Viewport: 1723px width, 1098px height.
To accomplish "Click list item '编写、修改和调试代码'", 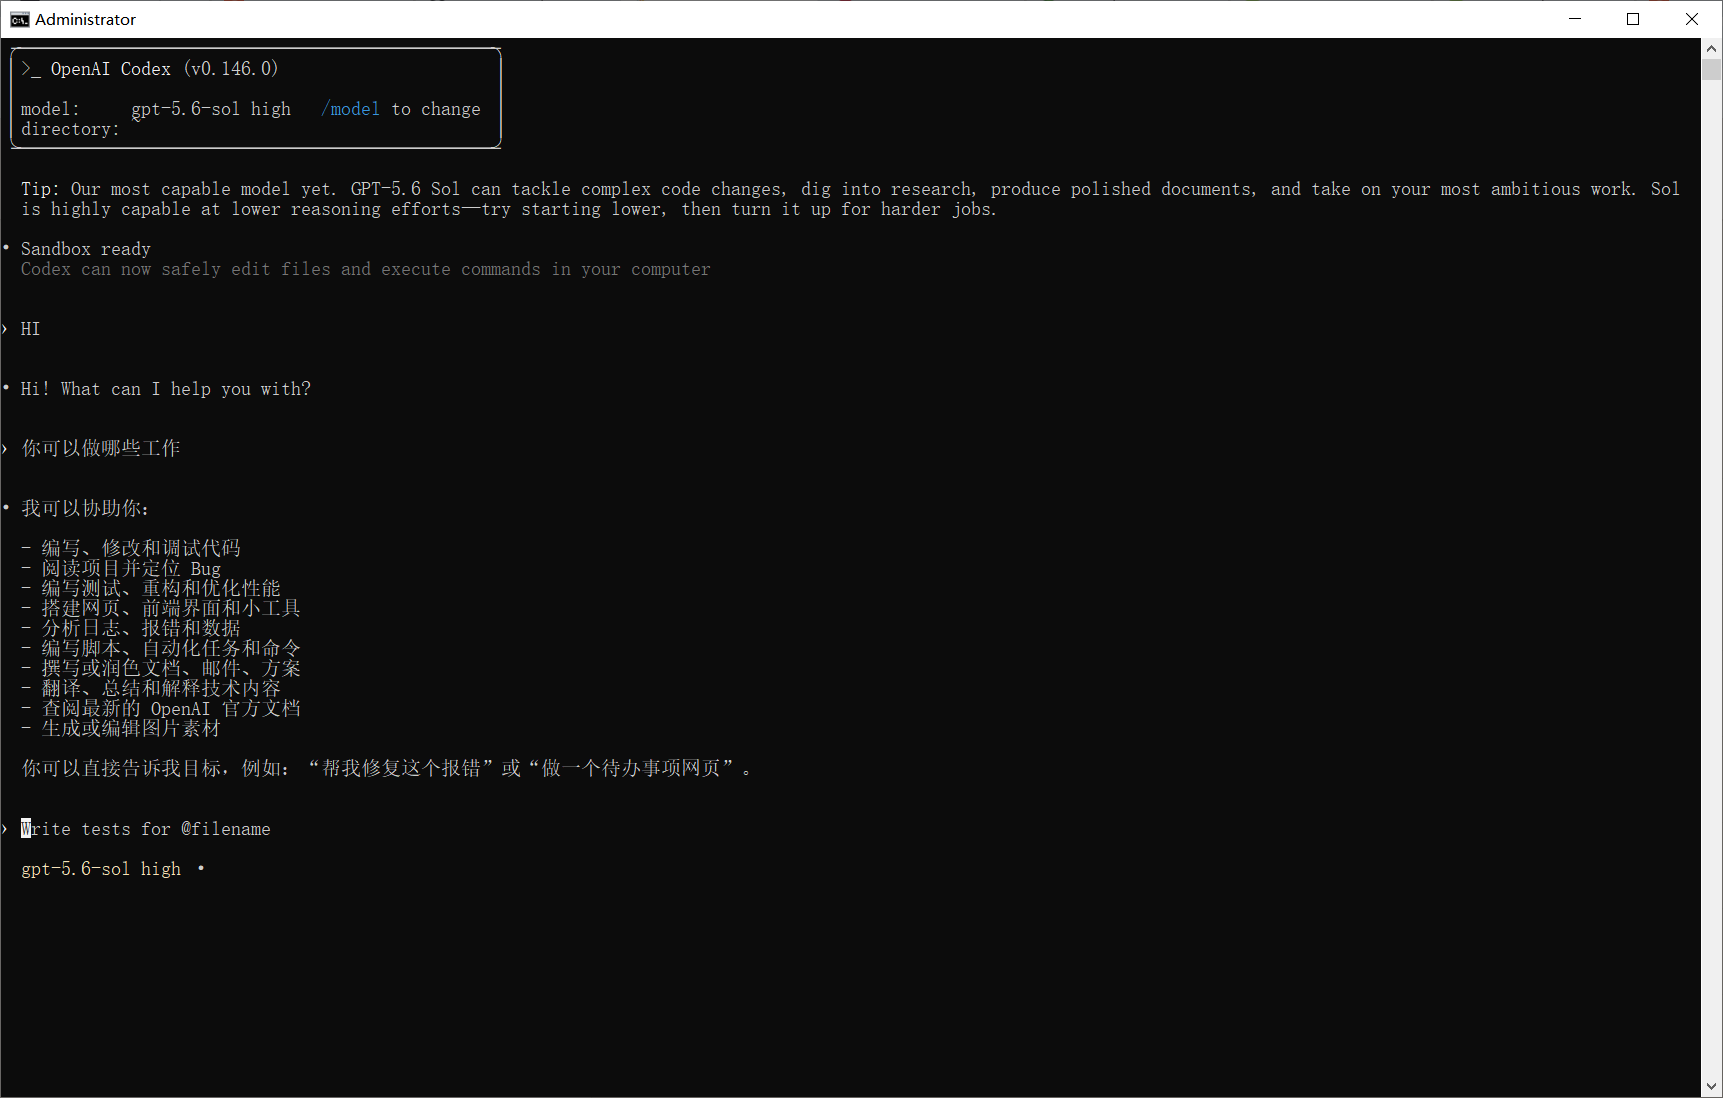I will 141,548.
